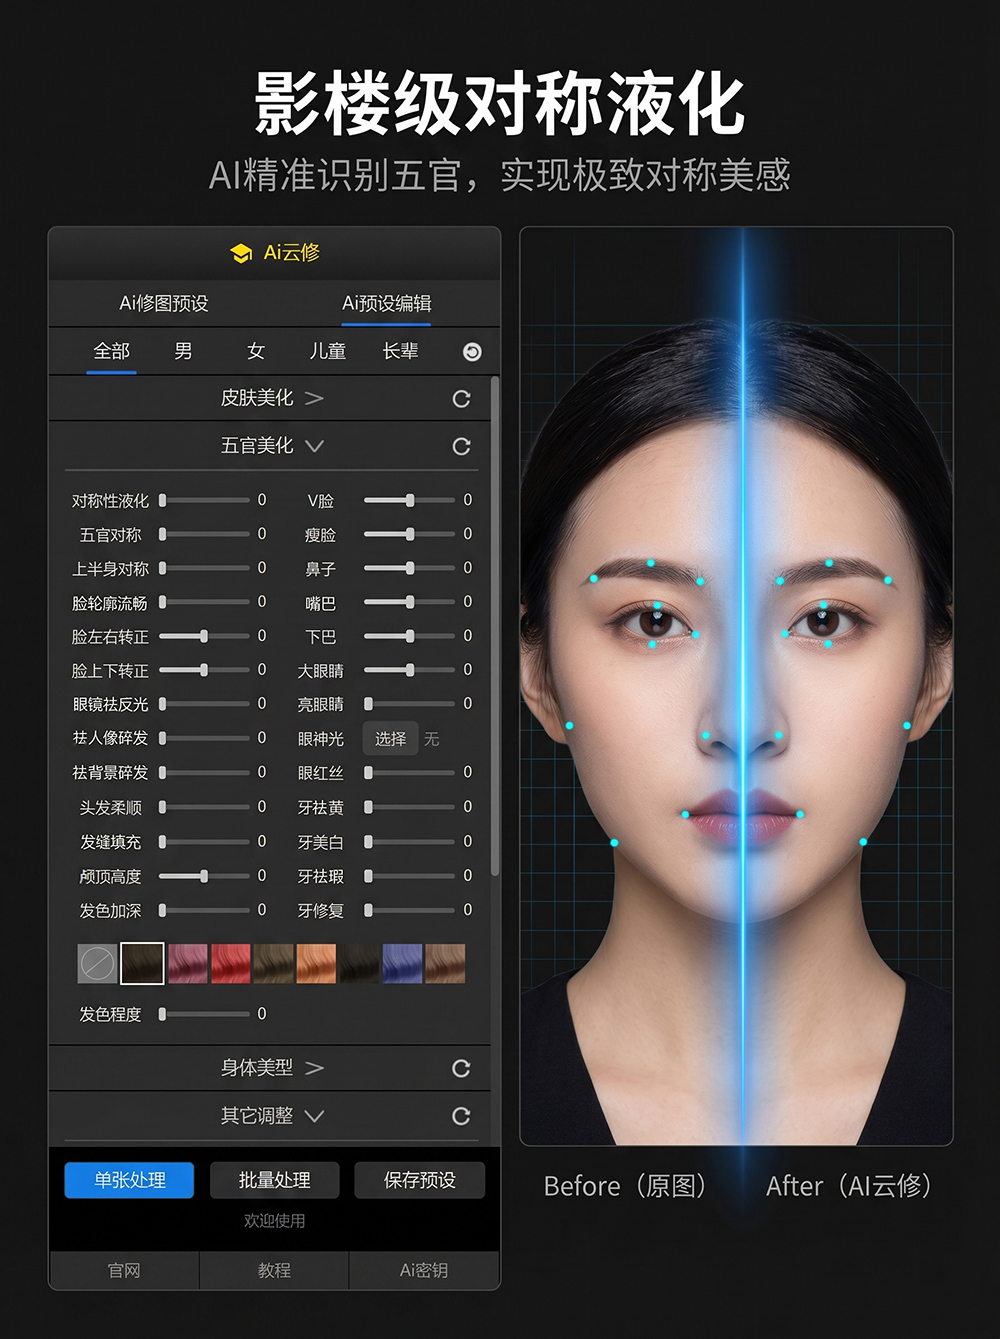The image size is (1000, 1339).
Task: Choose the red hair color swatch
Action: (x=231, y=964)
